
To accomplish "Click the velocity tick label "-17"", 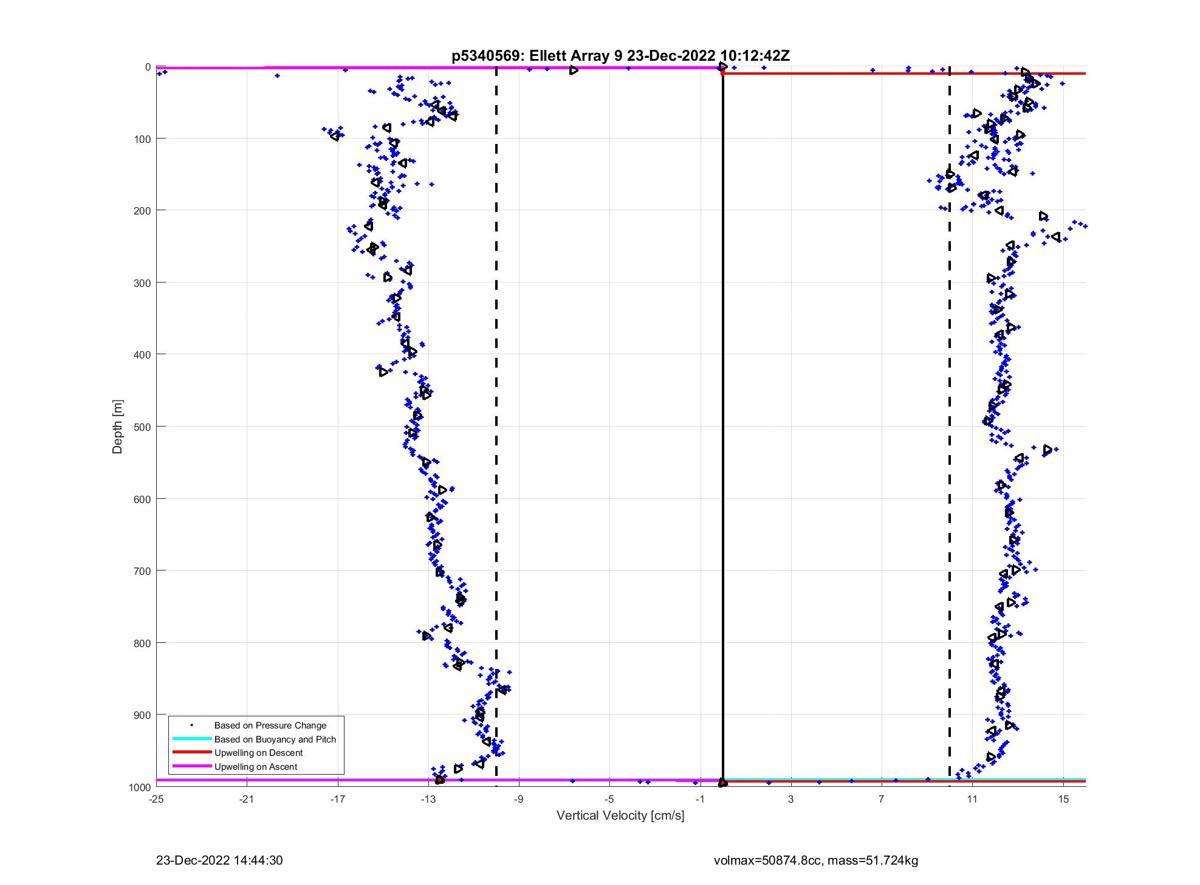I will (x=337, y=799).
